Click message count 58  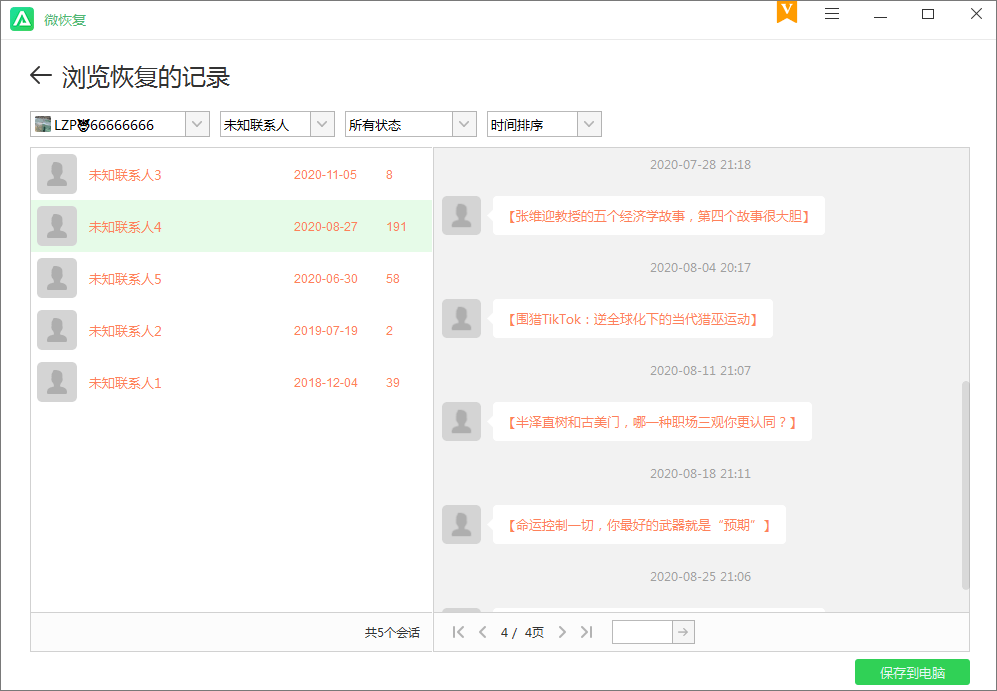(x=392, y=279)
